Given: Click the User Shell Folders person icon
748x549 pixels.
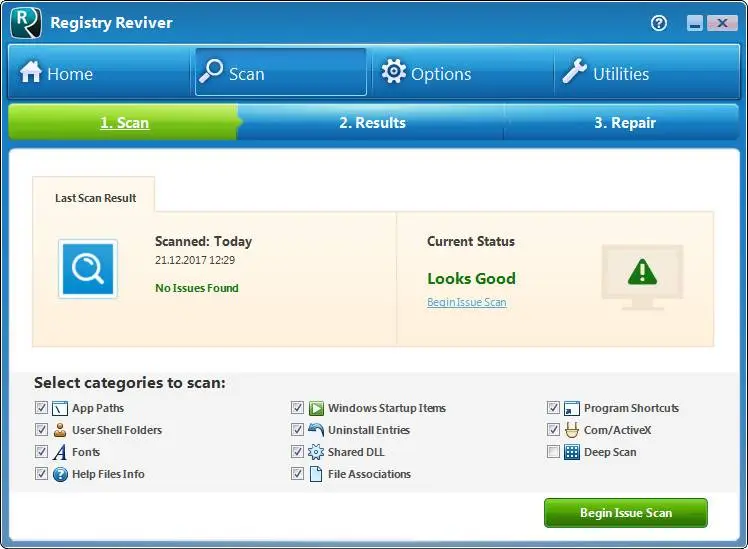Looking at the screenshot, I should pyautogui.click(x=60, y=430).
